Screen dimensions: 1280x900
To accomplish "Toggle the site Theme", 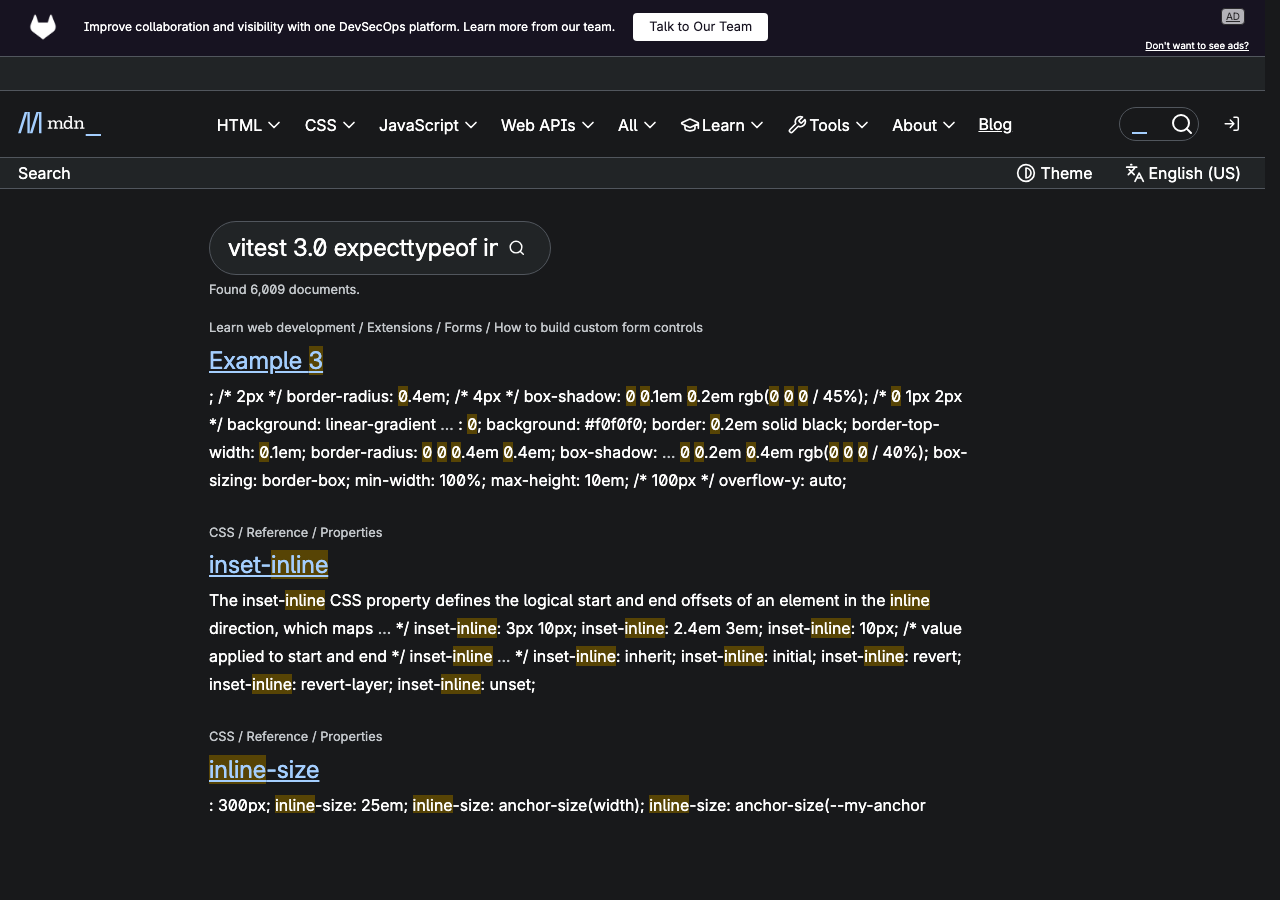I will point(1054,173).
